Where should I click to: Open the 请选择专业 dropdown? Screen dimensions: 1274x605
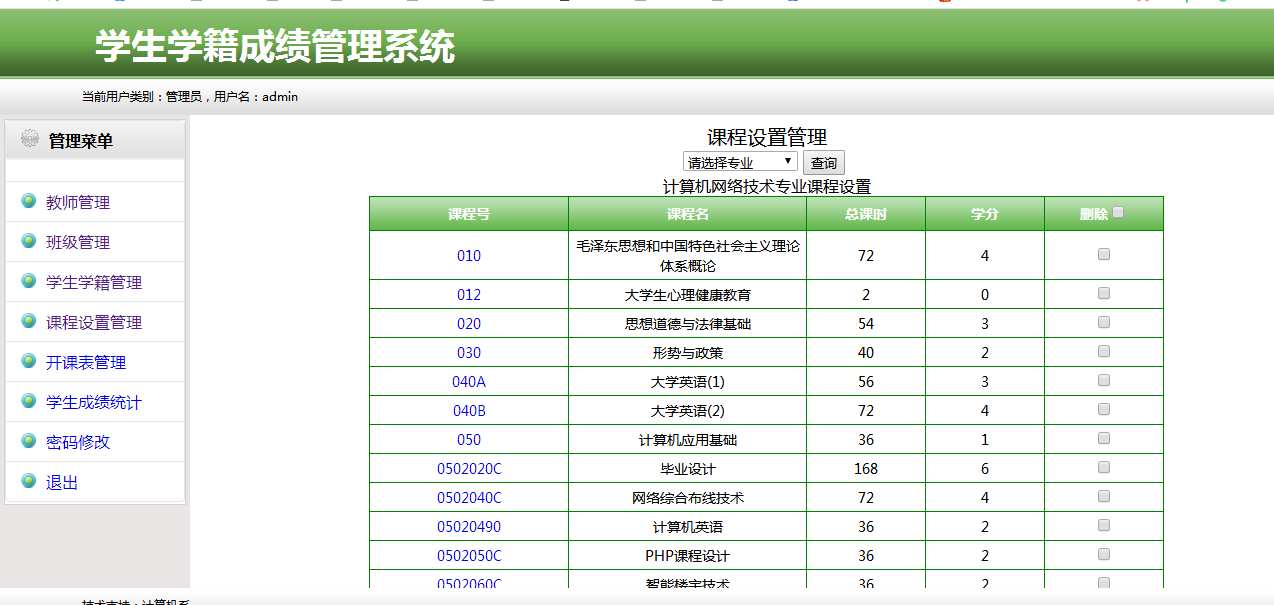click(x=740, y=162)
